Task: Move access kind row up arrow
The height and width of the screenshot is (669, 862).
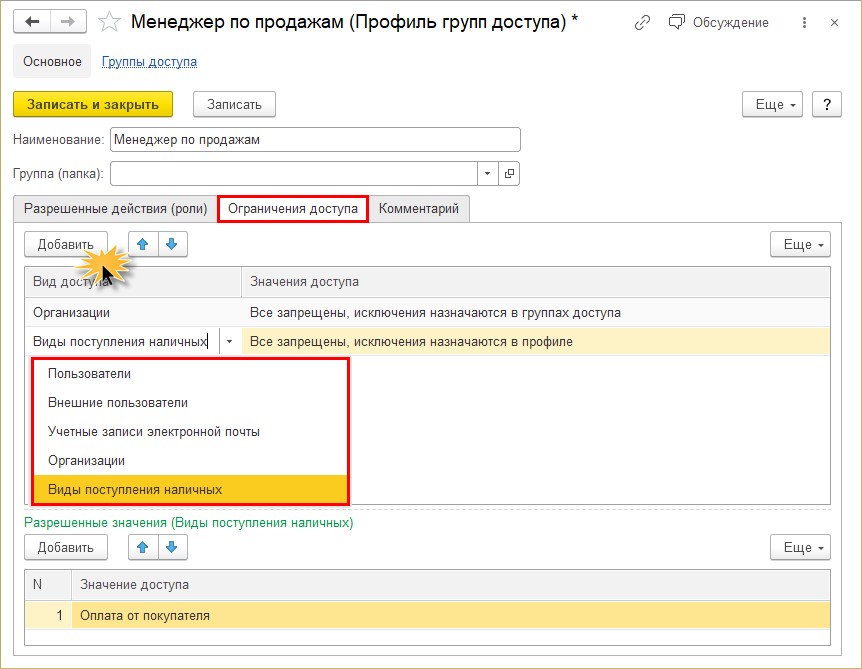Action: (x=143, y=244)
